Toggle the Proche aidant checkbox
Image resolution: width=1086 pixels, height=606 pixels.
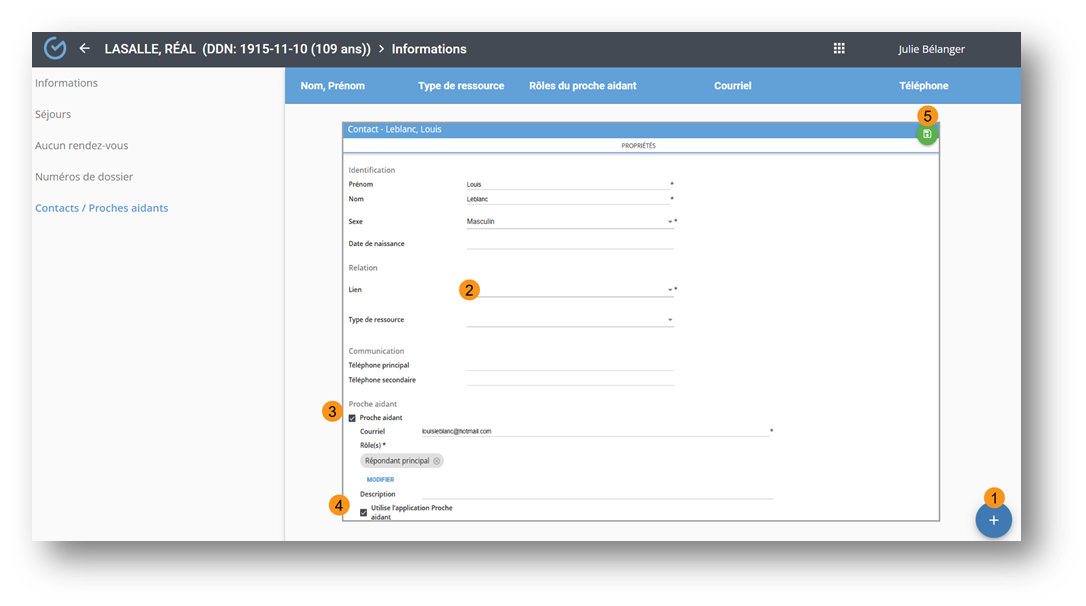coord(352,417)
